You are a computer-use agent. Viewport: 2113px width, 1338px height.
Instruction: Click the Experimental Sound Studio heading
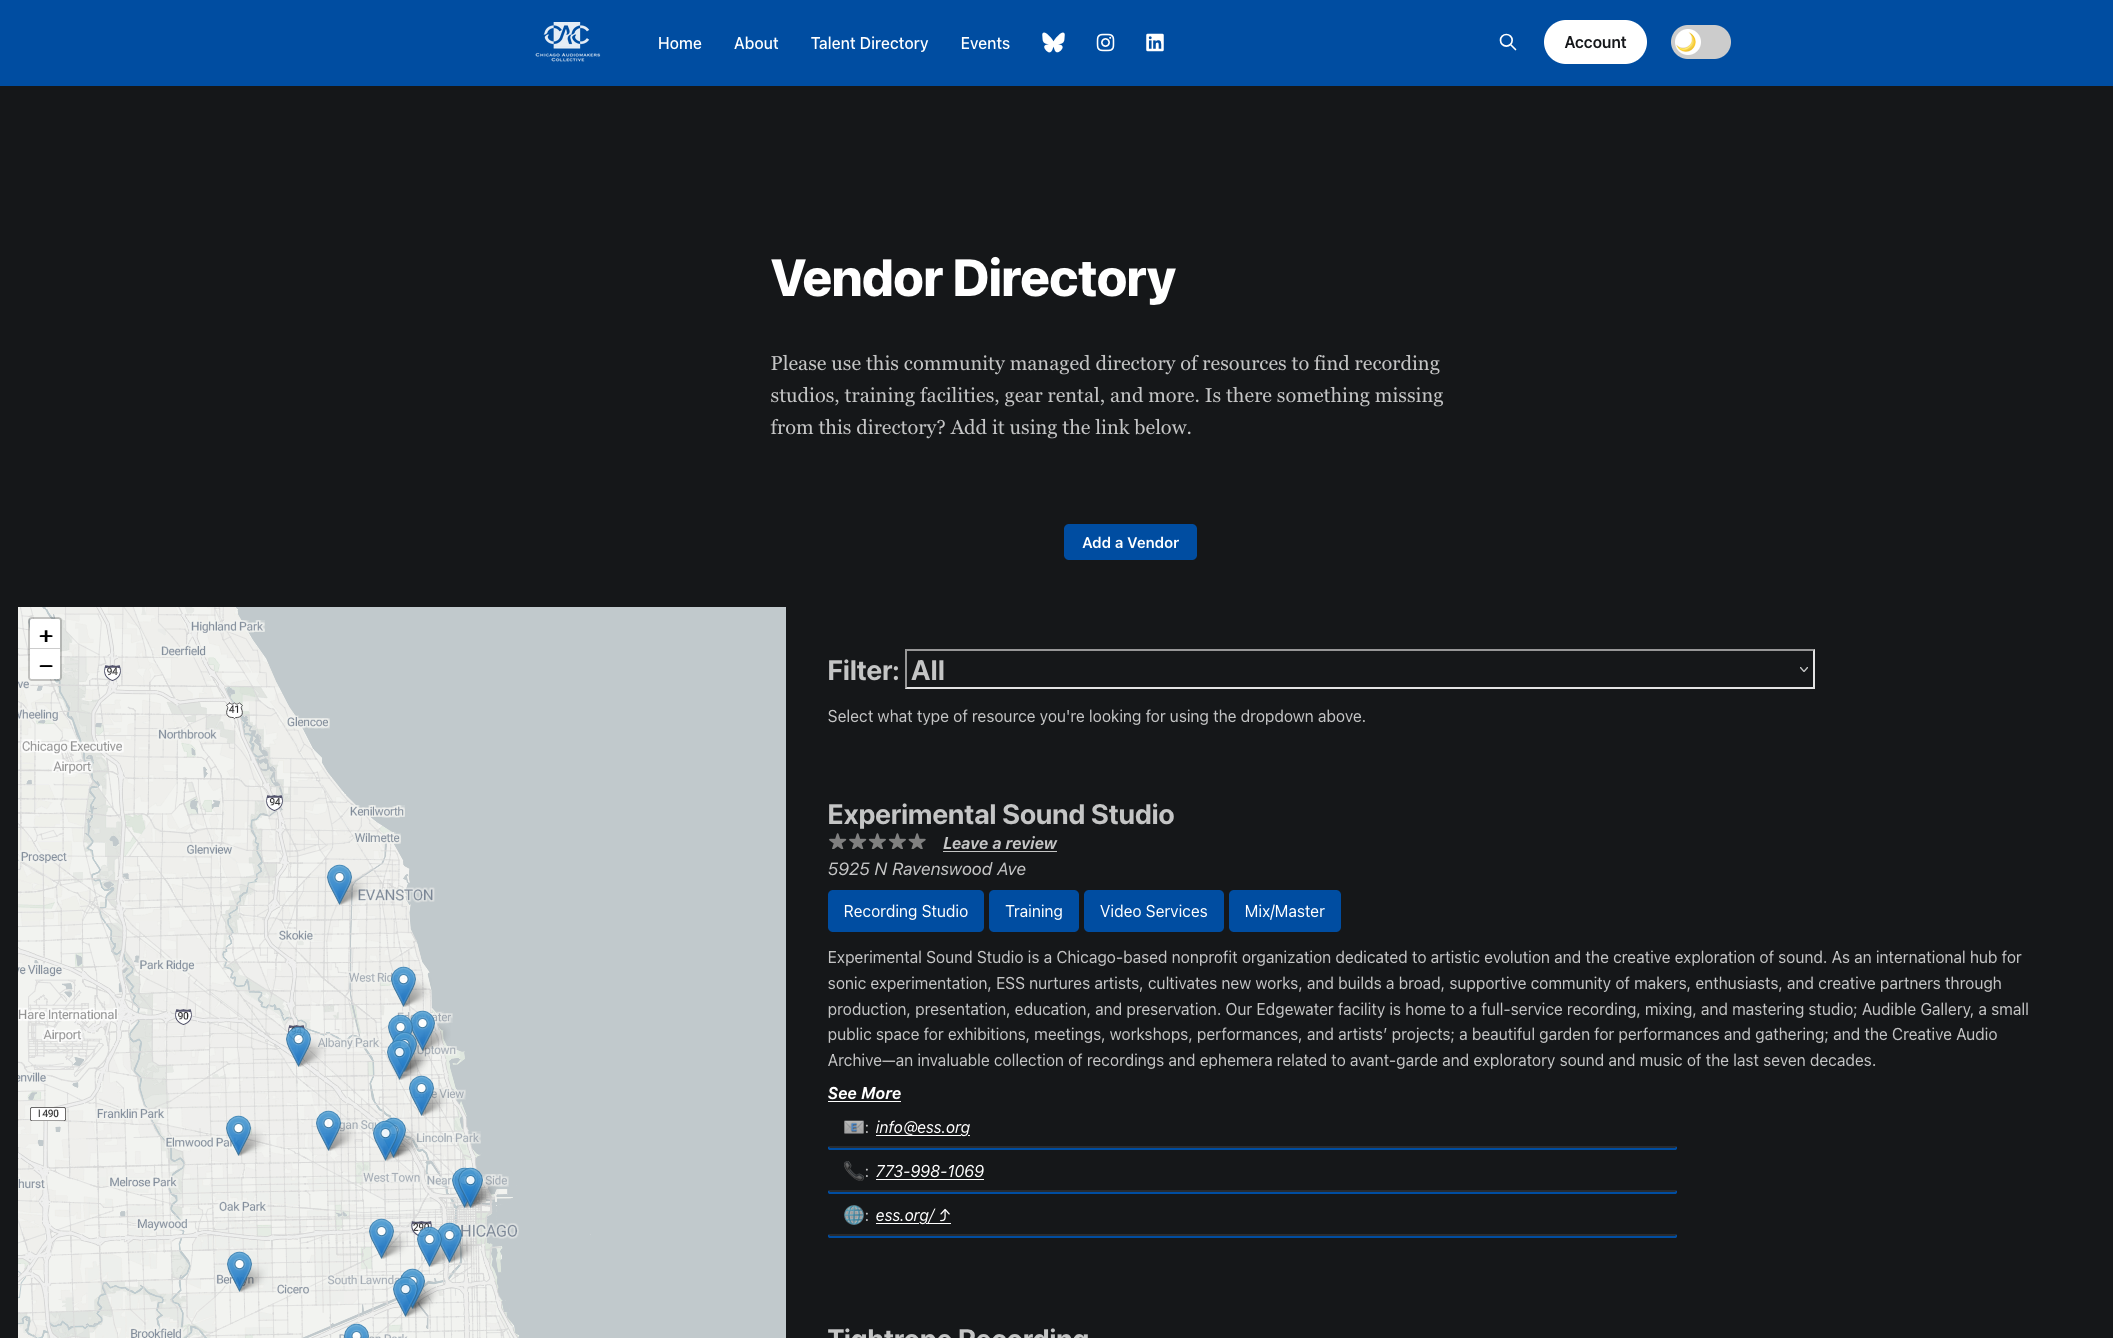pos(1000,814)
